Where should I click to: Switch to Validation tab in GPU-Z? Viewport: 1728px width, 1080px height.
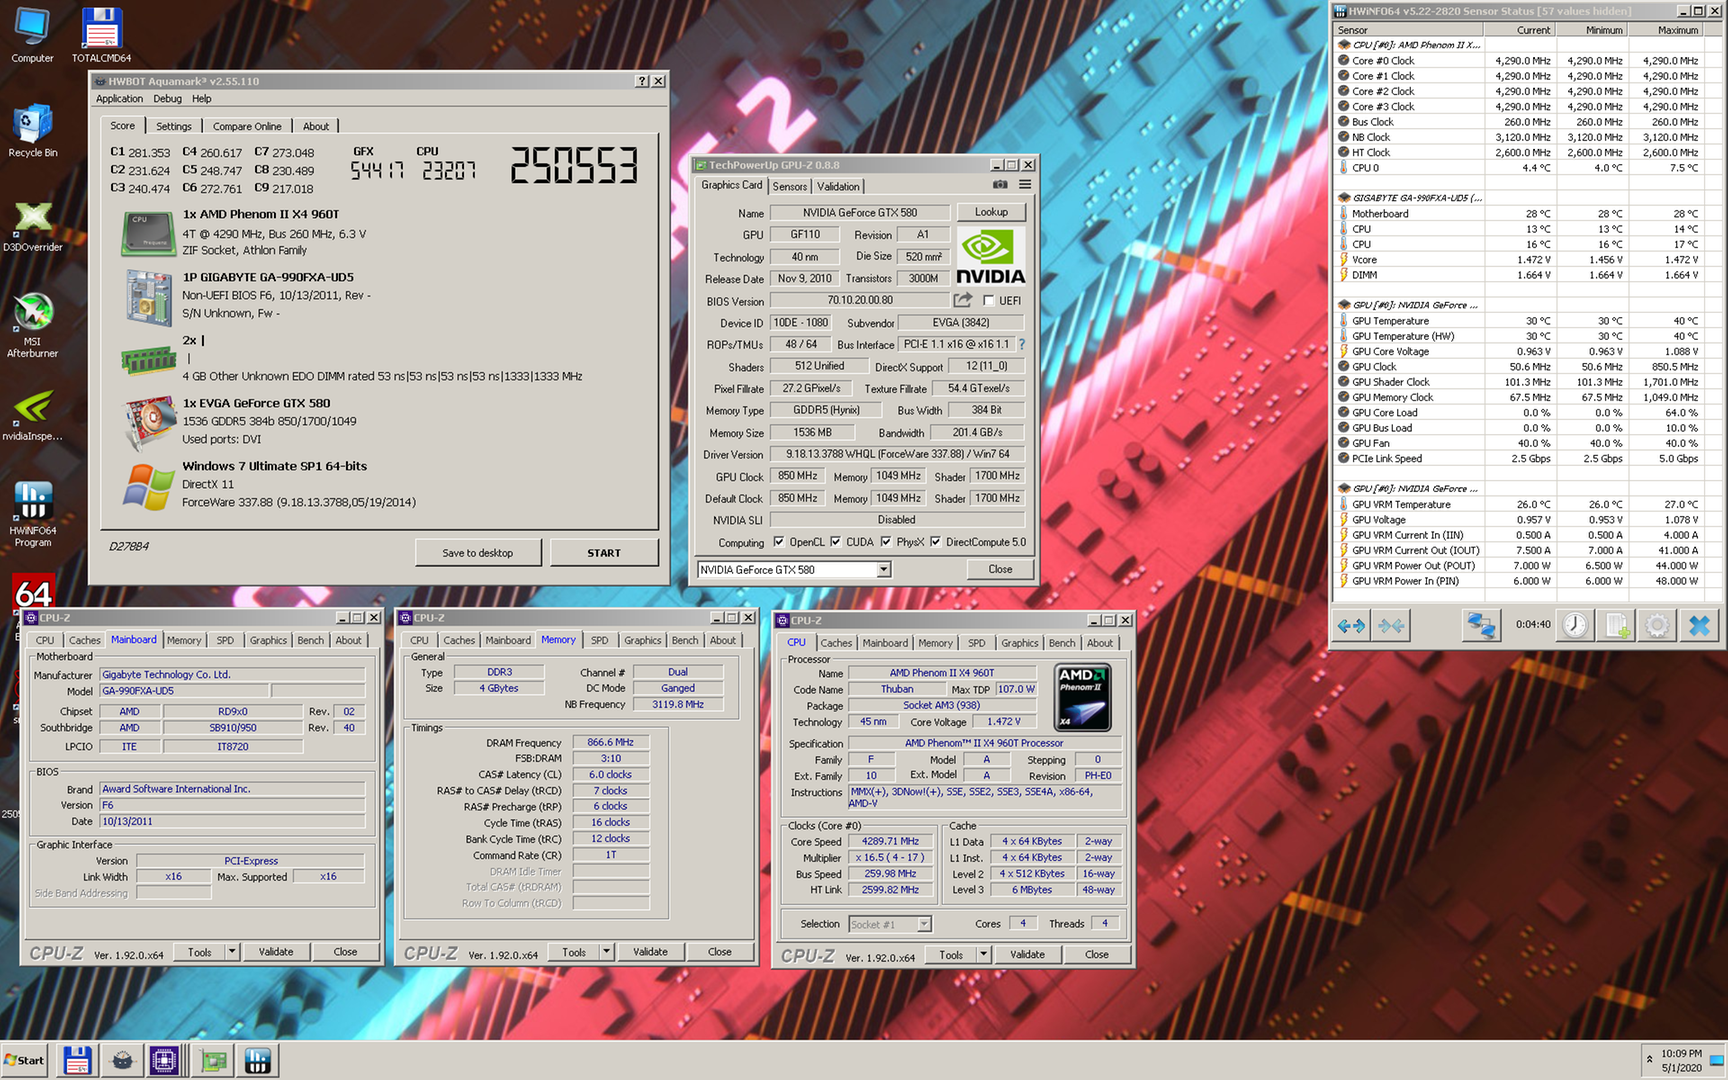coord(838,186)
